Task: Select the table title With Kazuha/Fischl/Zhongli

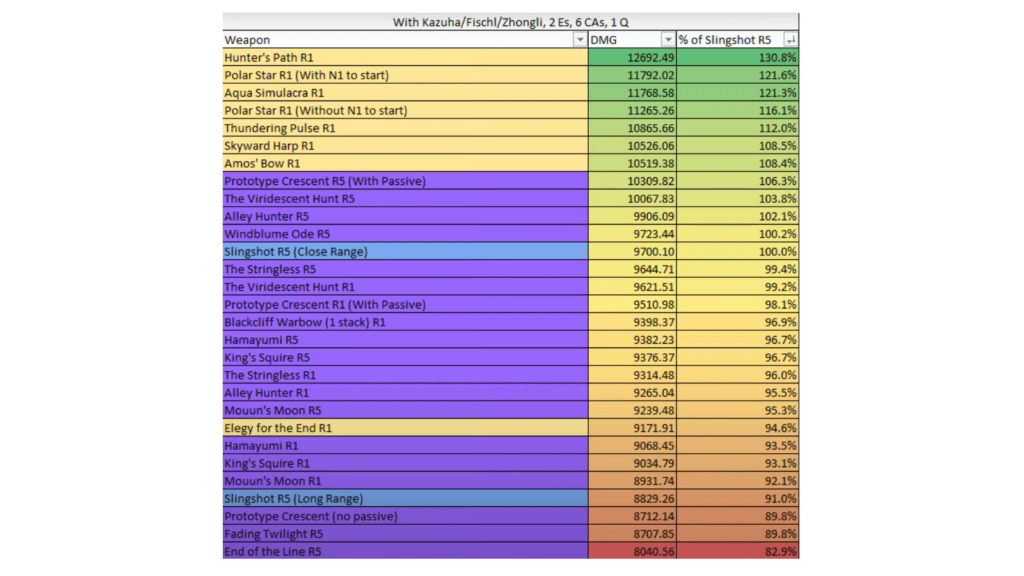Action: pos(511,22)
